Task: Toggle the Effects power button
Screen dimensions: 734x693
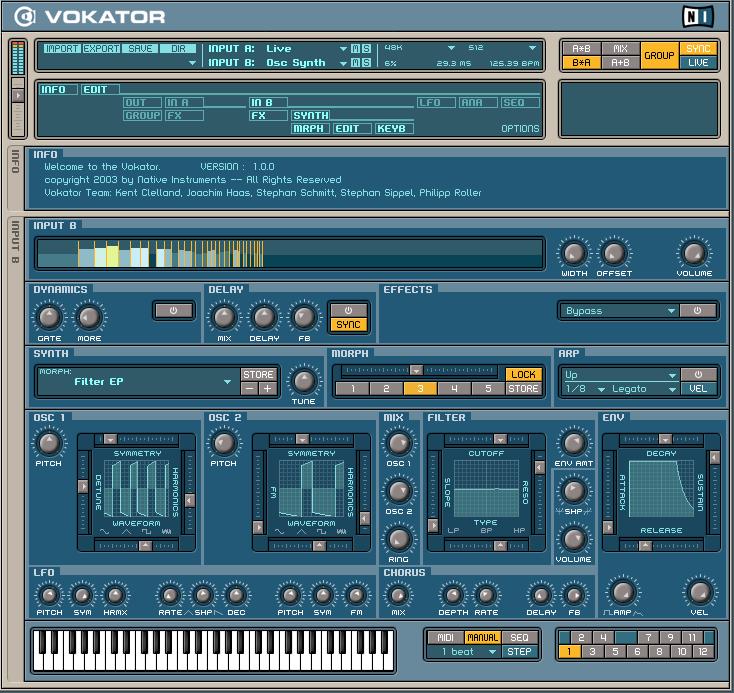Action: [697, 310]
